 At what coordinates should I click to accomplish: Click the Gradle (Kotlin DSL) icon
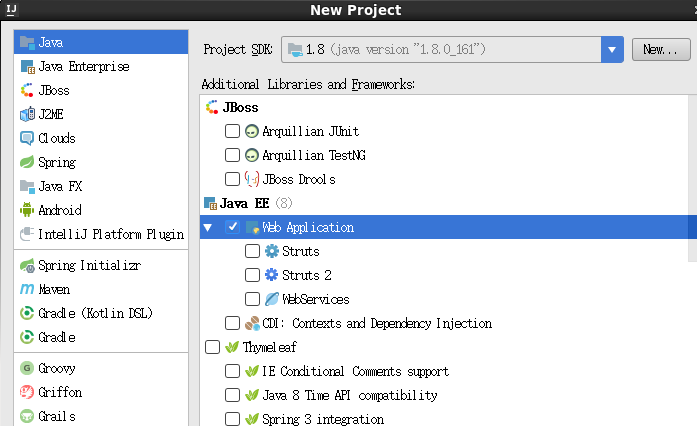[27, 313]
